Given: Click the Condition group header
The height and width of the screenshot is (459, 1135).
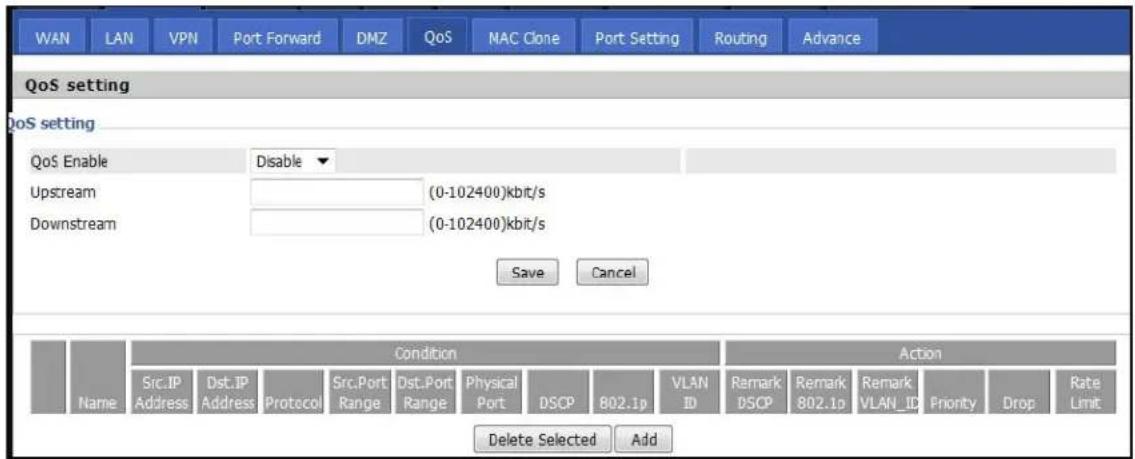Looking at the screenshot, I should tap(426, 353).
